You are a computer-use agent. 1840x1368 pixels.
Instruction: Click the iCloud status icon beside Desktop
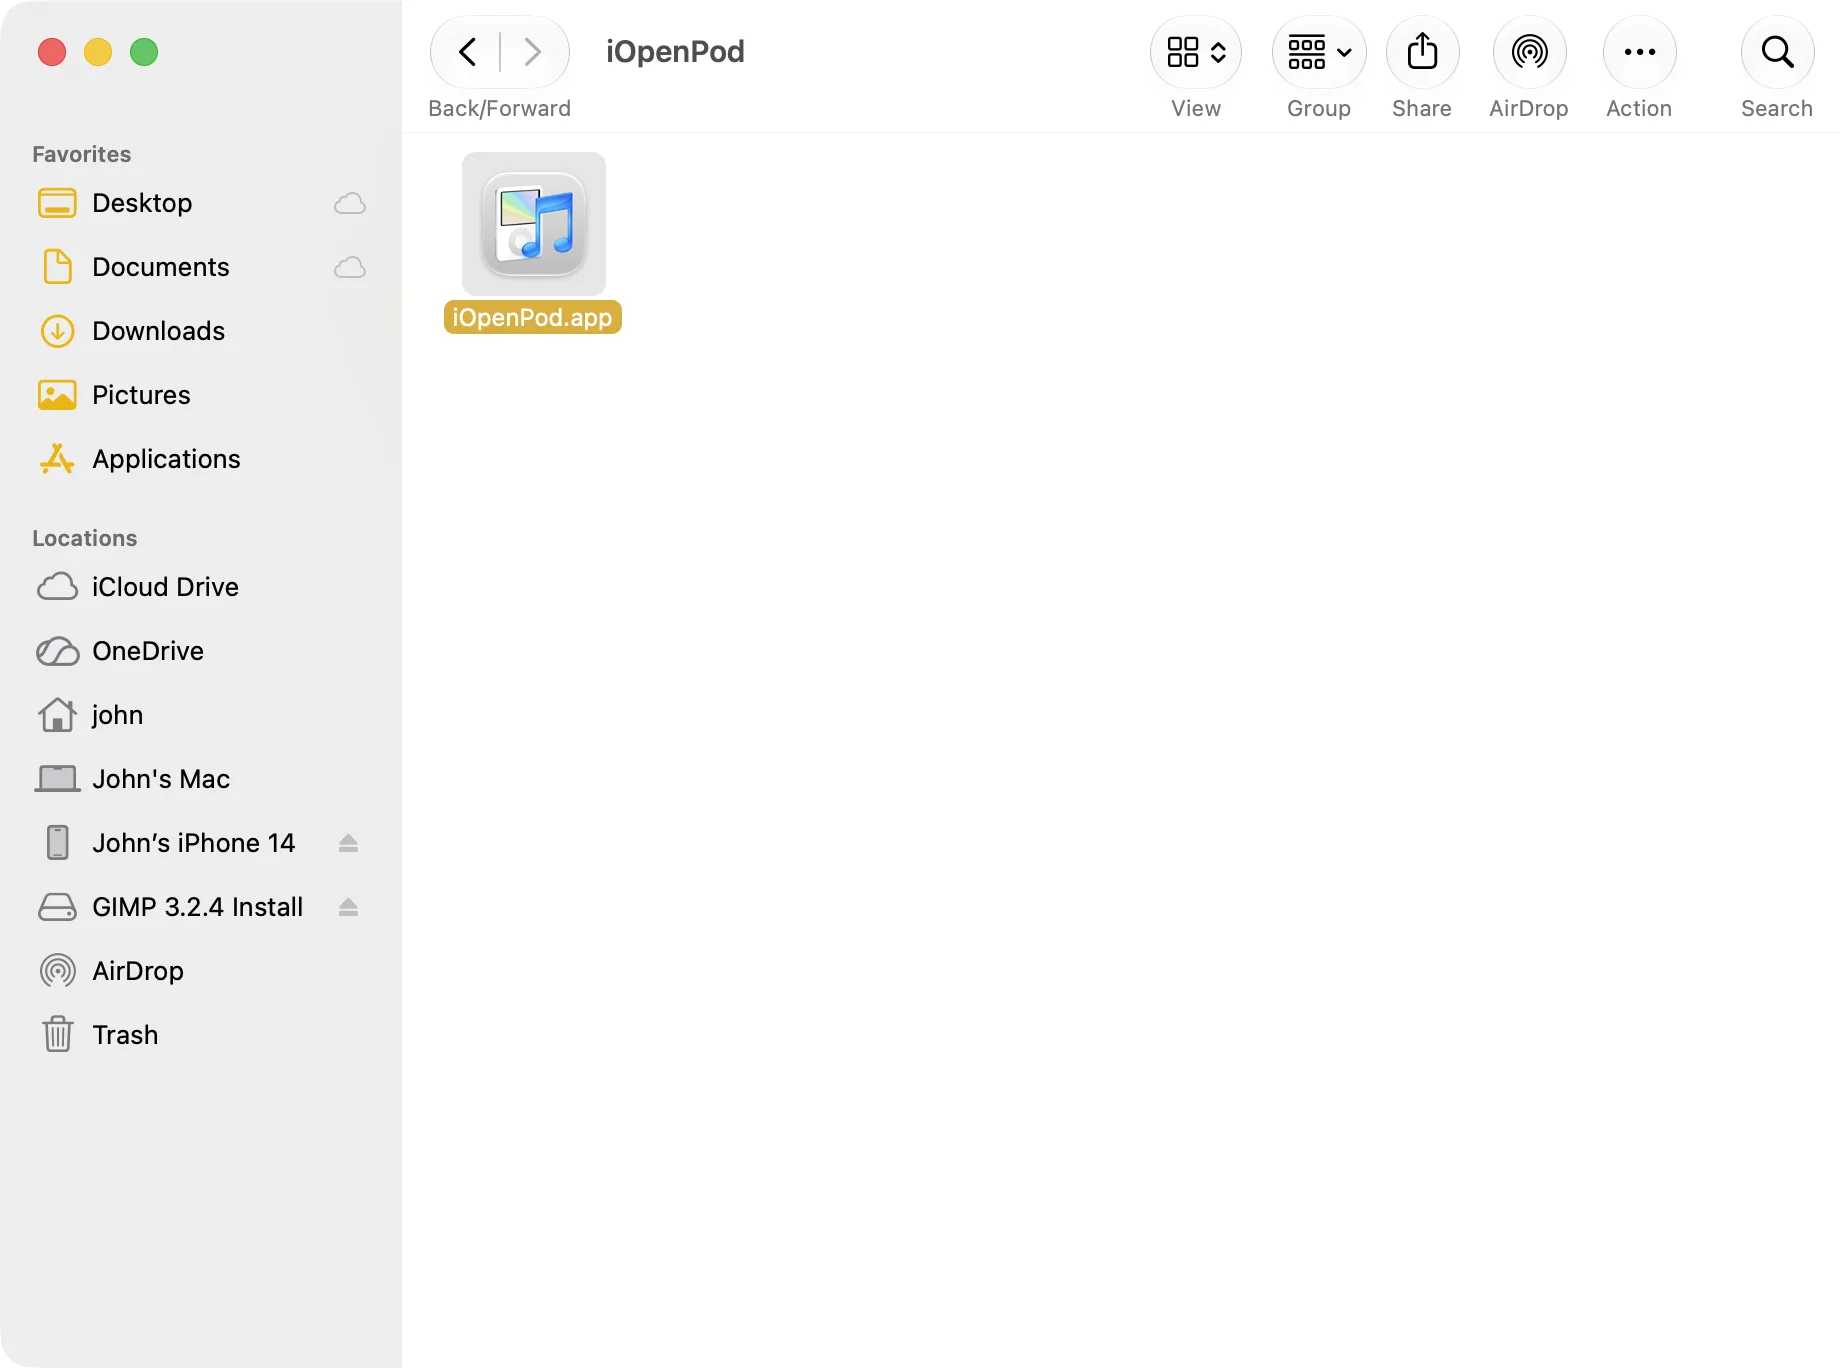pos(350,204)
